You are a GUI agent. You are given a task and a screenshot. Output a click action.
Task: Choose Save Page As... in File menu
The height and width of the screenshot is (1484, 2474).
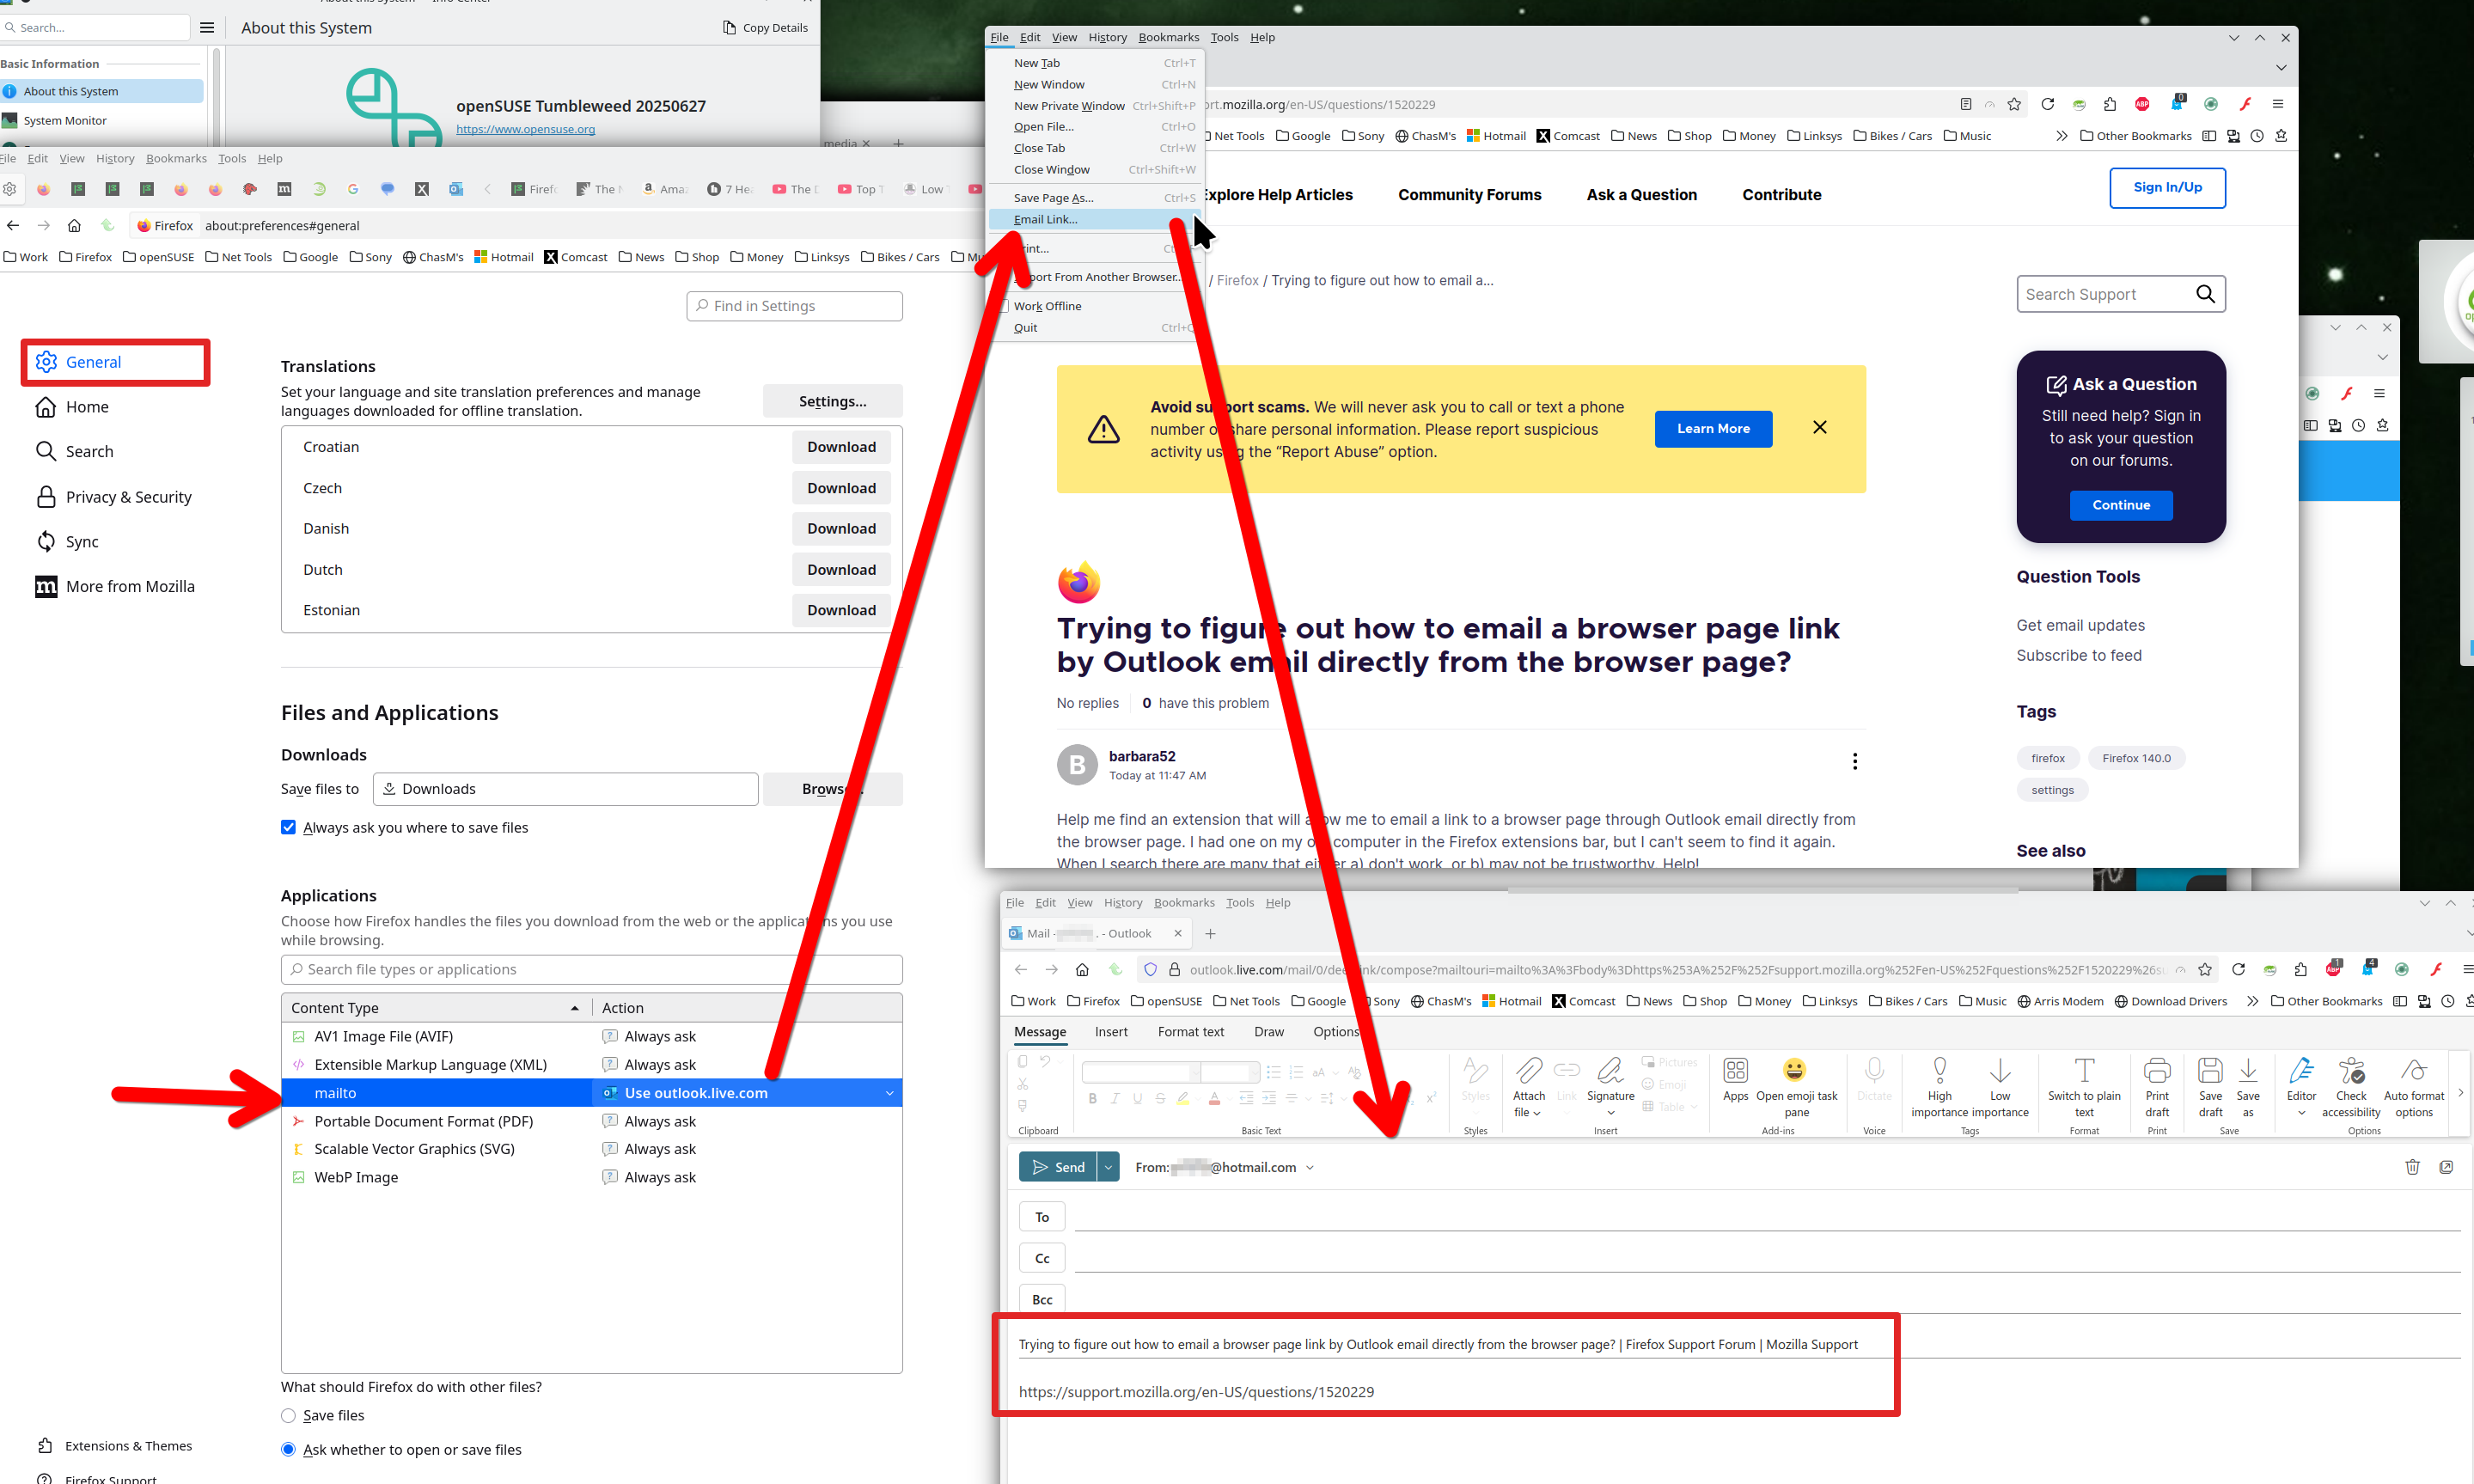1096,198
